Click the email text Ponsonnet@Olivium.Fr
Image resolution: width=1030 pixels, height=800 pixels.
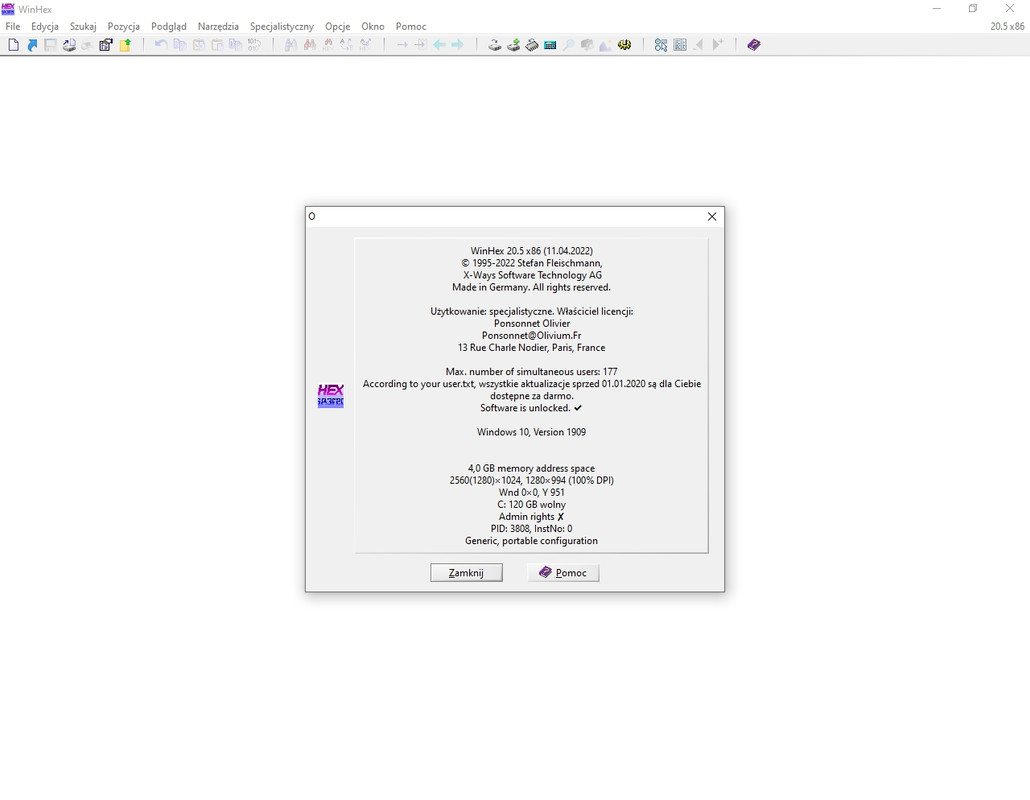[x=531, y=336]
